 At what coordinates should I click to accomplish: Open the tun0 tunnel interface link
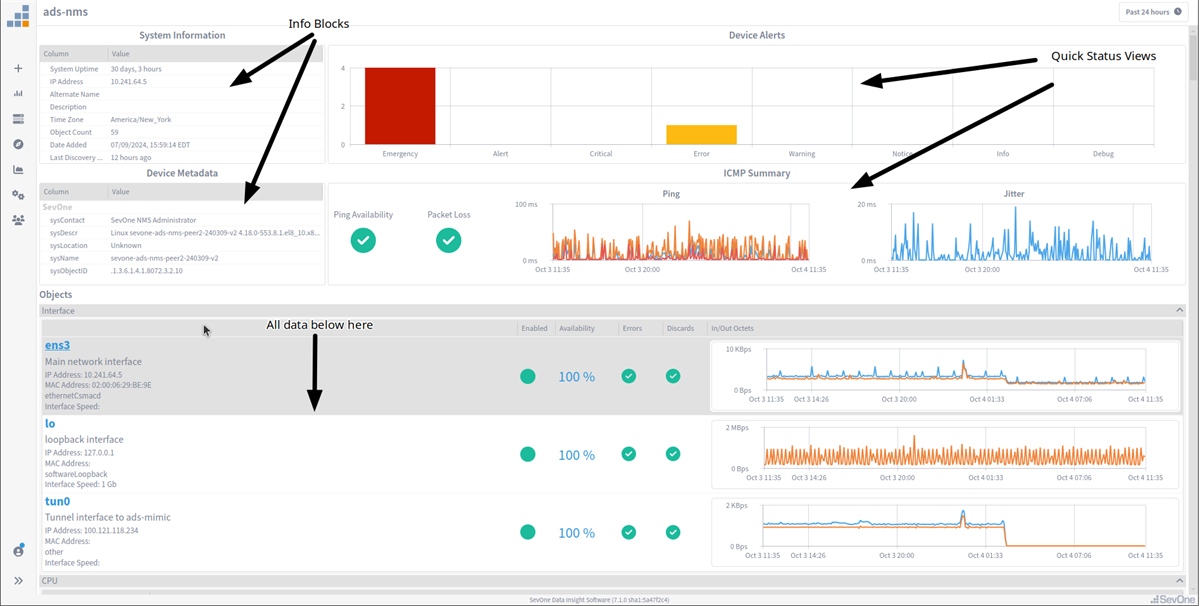coord(57,501)
